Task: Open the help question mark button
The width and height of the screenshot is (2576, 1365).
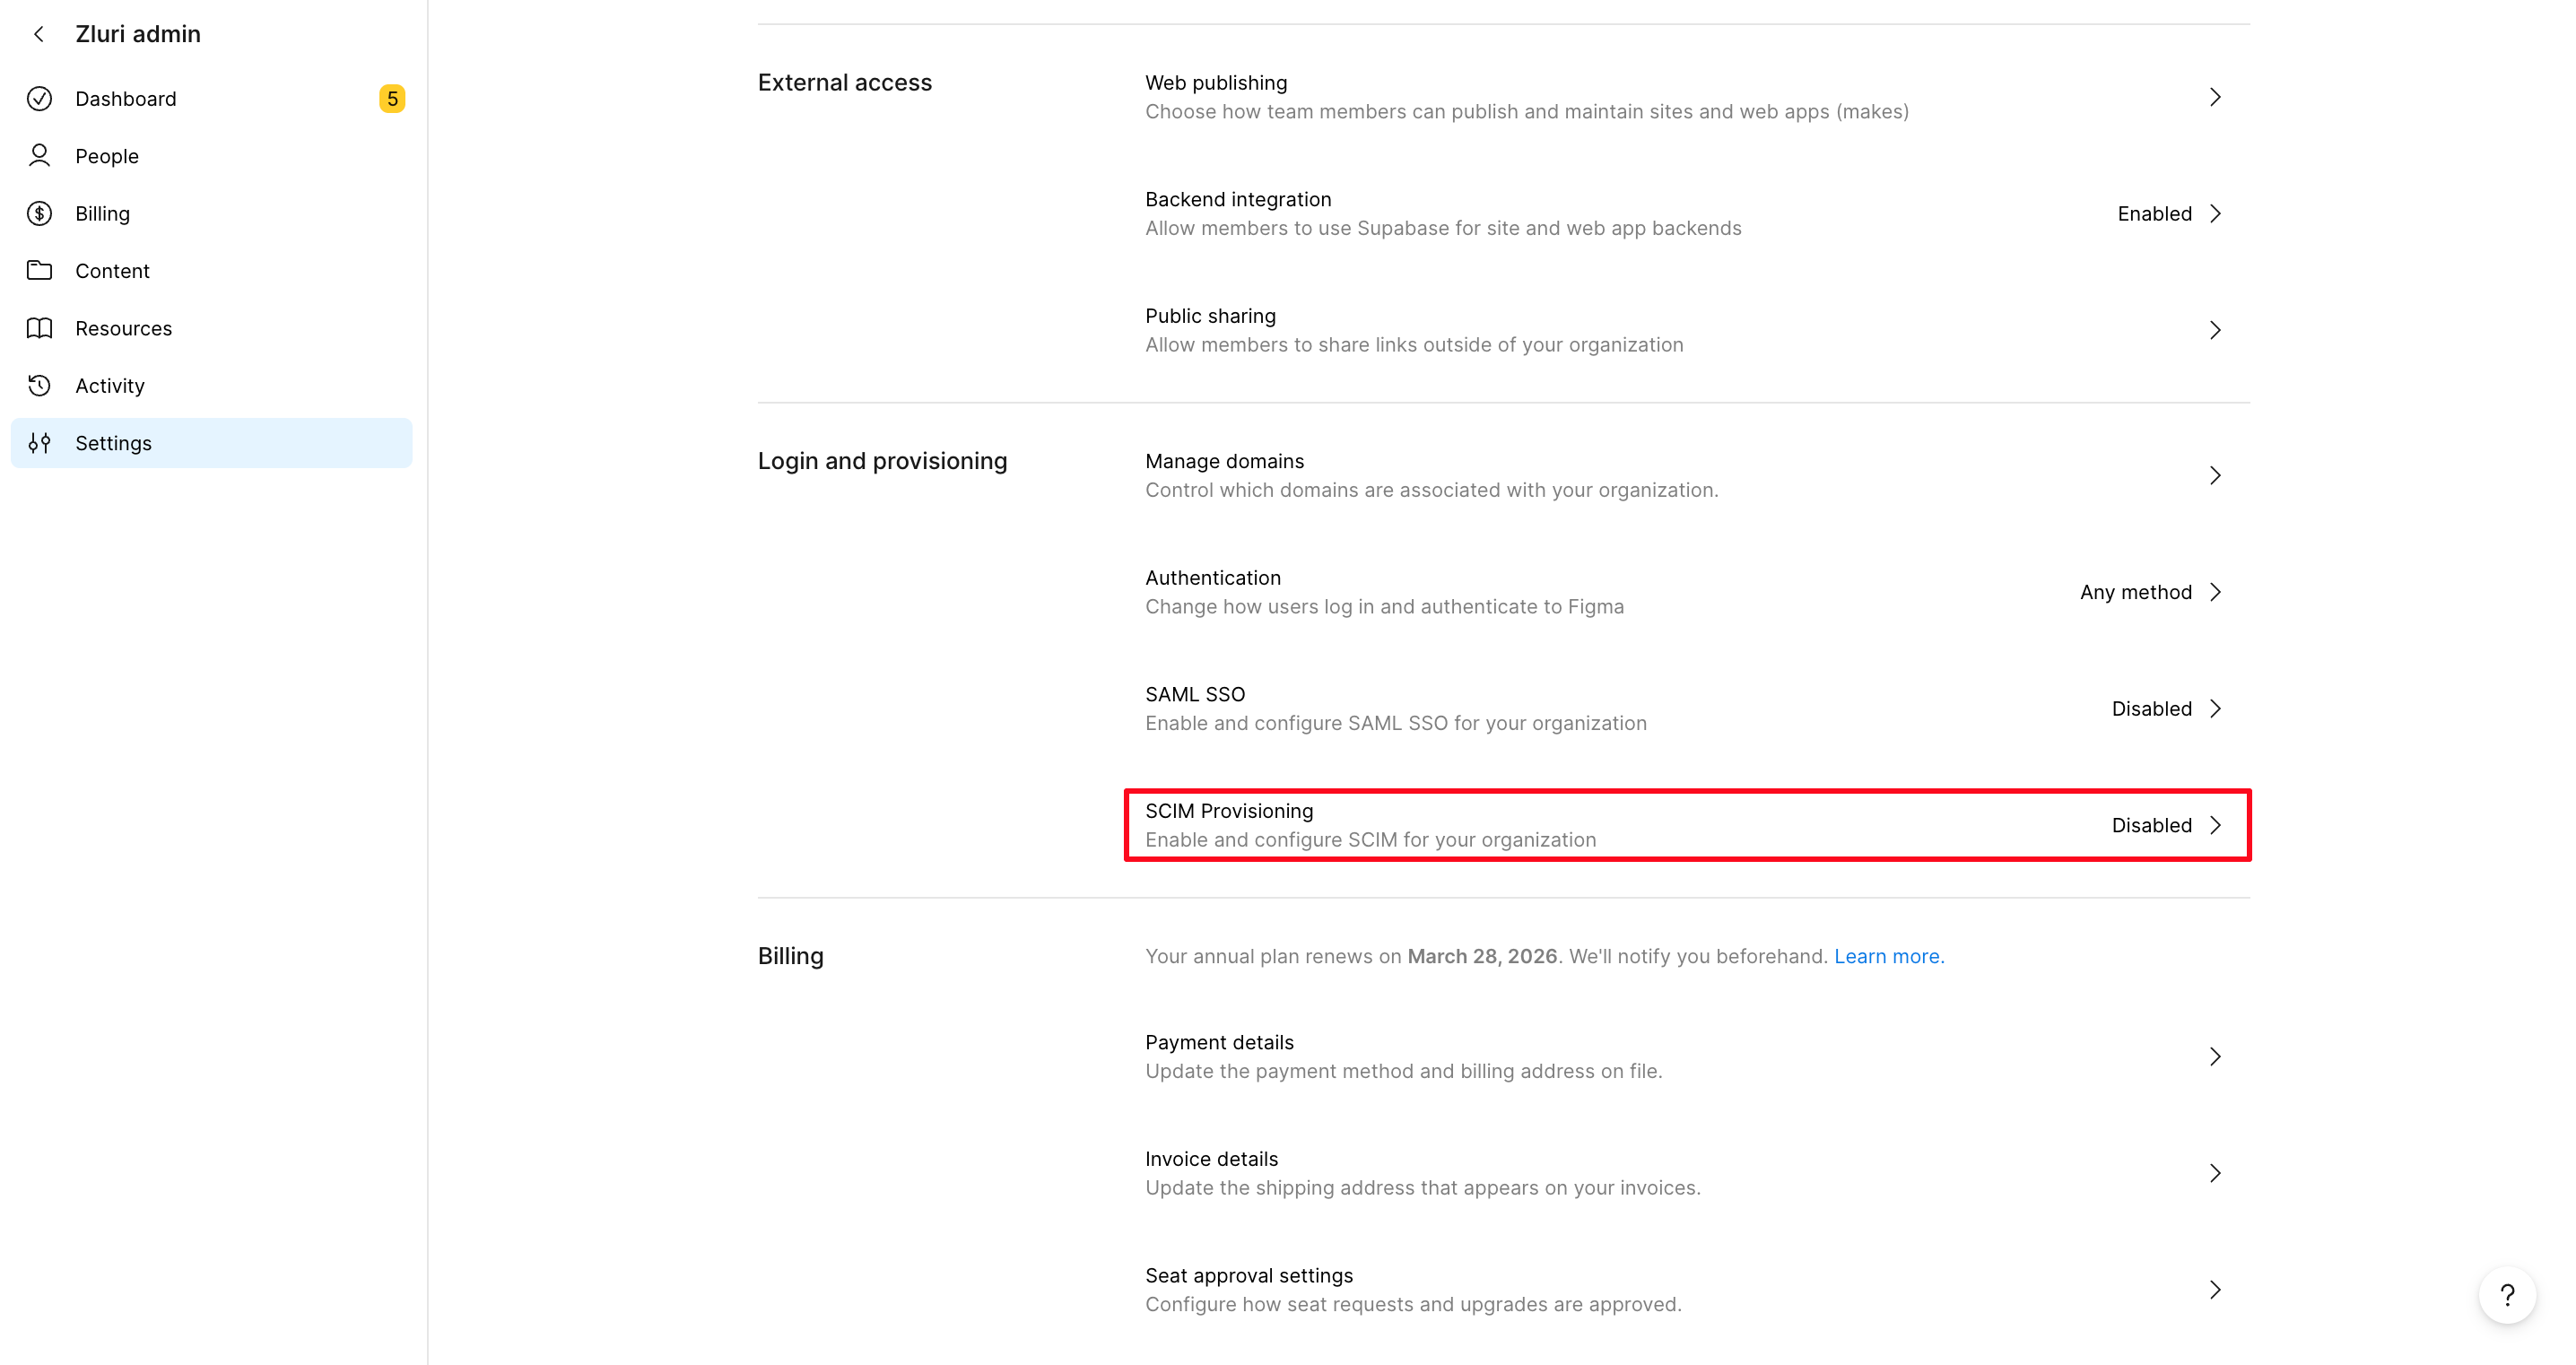Action: tap(2507, 1295)
